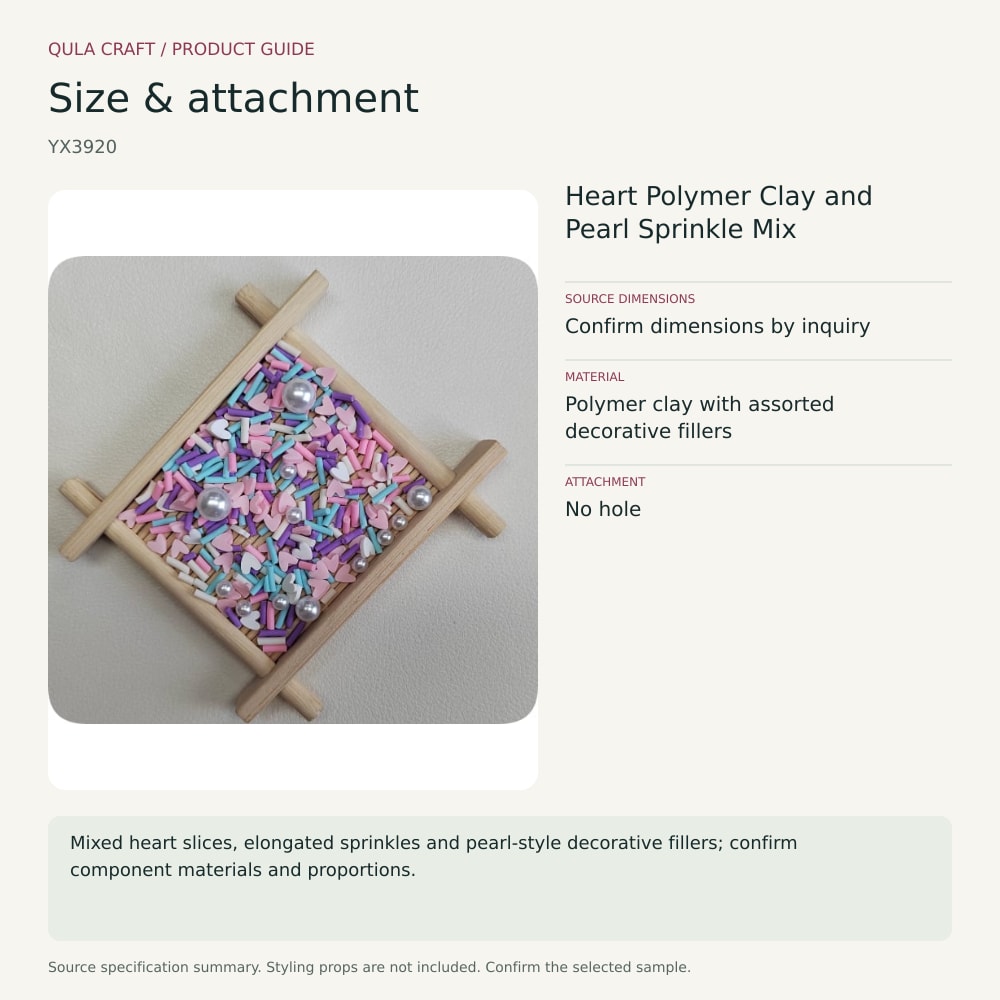Click the YX3920 product code

(x=82, y=147)
